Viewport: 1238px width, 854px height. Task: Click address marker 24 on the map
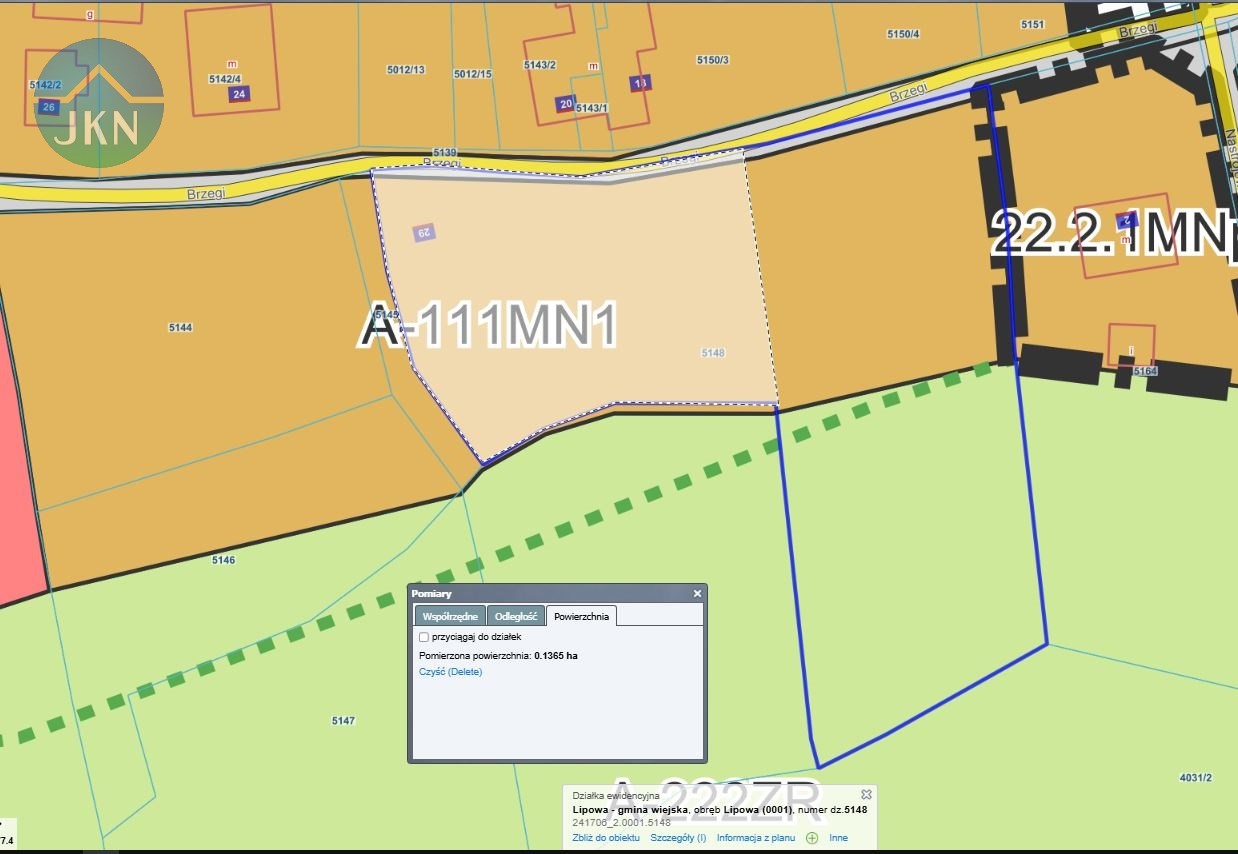click(x=238, y=94)
